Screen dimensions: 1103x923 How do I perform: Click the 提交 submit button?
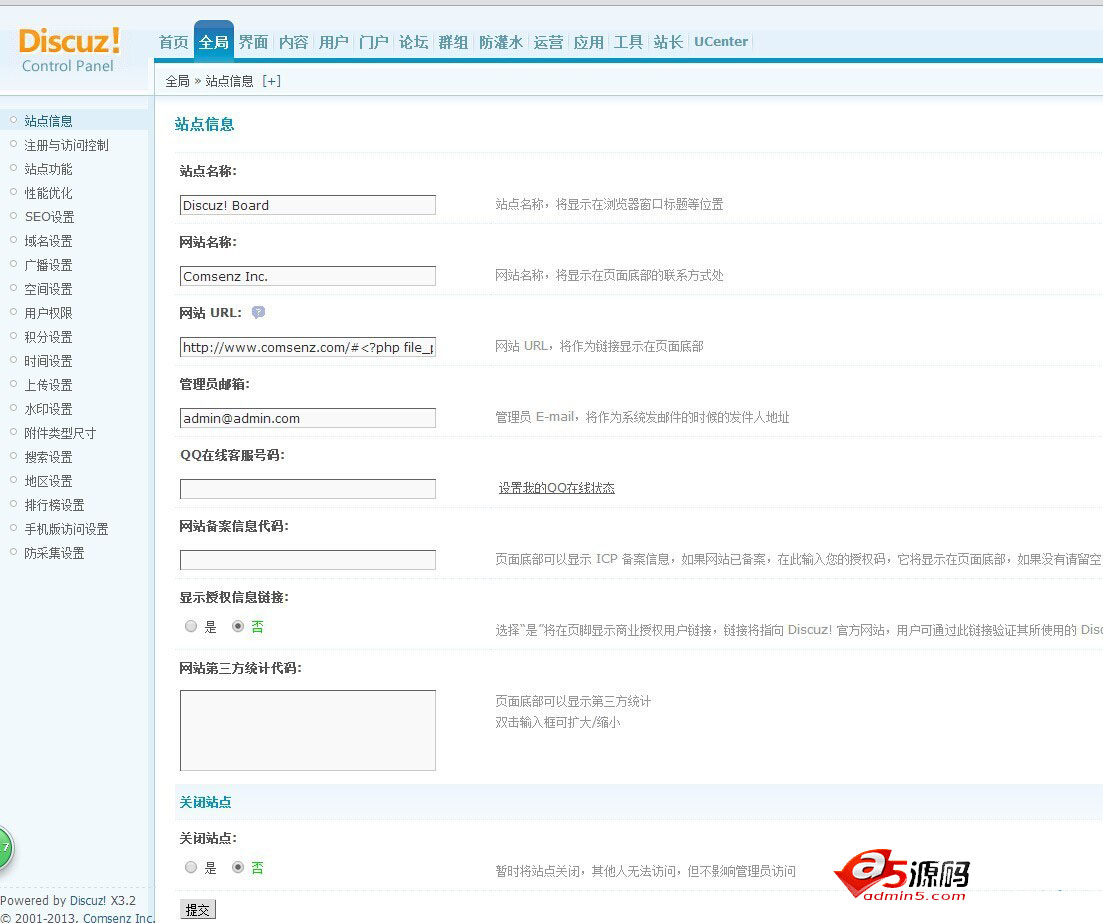coord(197,909)
